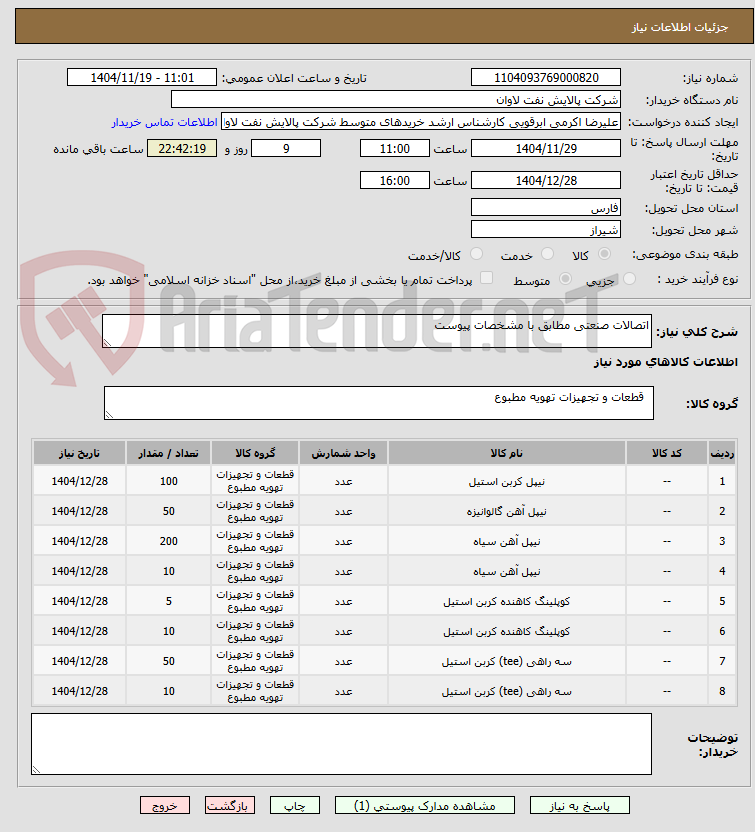
Task: Select row 5 item کوپلینگ کاهنده کربن استیل
Action: [506, 602]
